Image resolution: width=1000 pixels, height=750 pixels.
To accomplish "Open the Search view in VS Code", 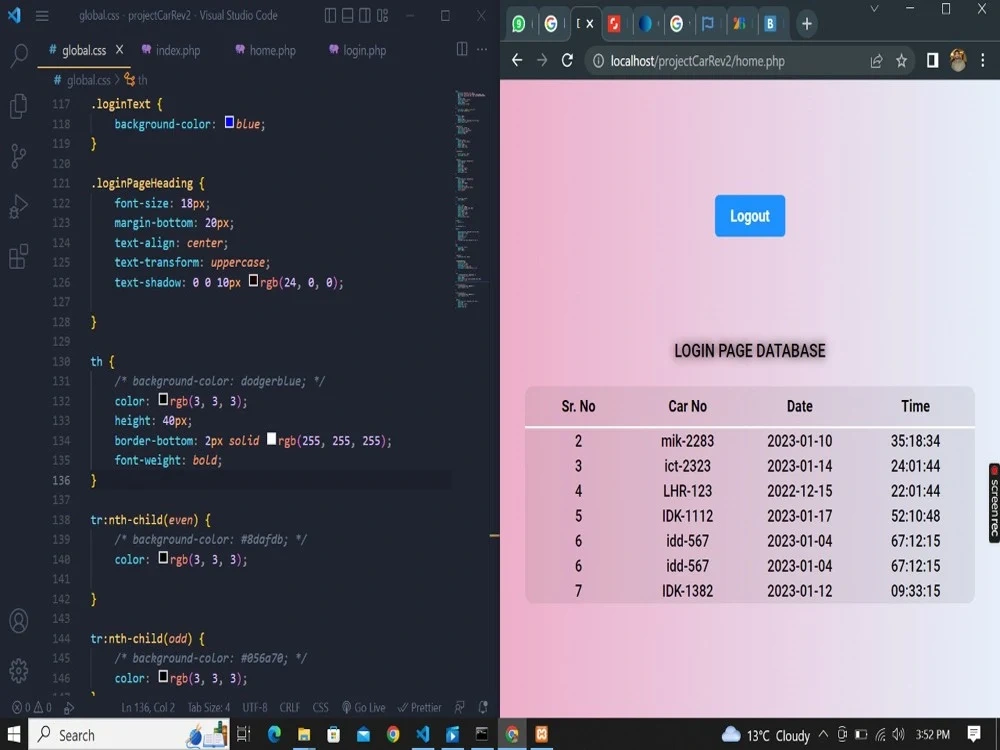I will [19, 55].
